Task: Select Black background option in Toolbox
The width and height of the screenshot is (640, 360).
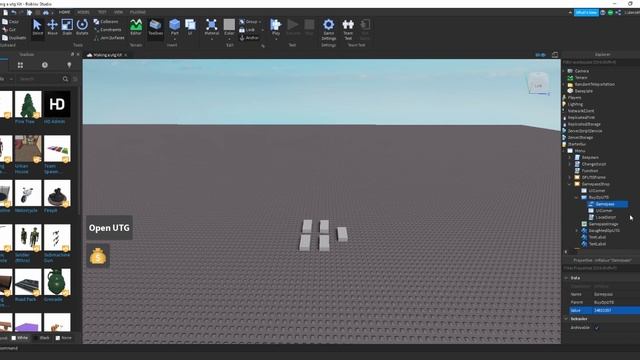Action: pyautogui.click(x=42, y=338)
